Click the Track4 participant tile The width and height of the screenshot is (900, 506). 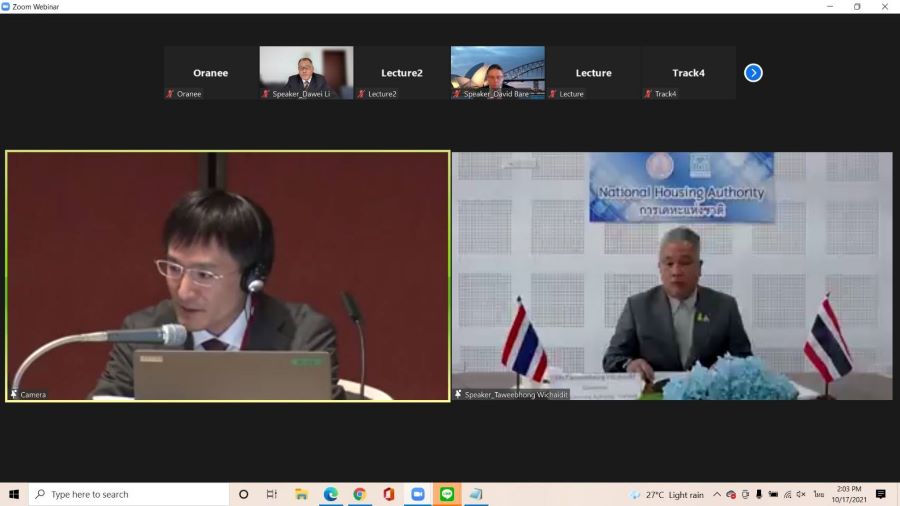[x=688, y=73]
